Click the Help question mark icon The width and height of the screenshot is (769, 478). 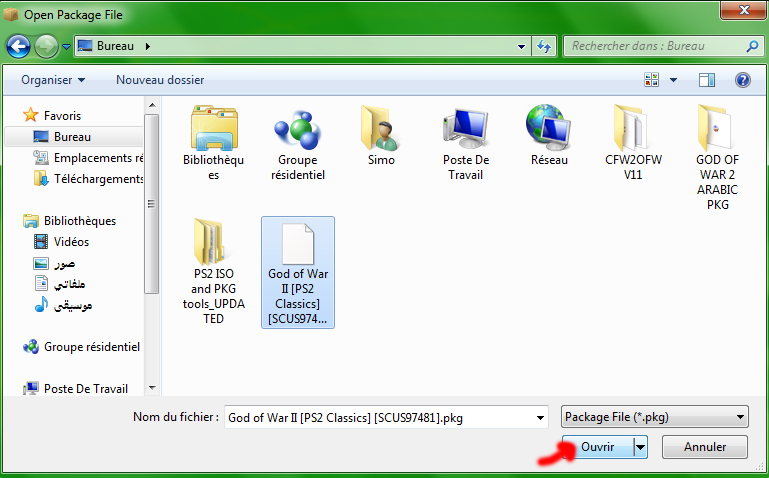coord(743,80)
